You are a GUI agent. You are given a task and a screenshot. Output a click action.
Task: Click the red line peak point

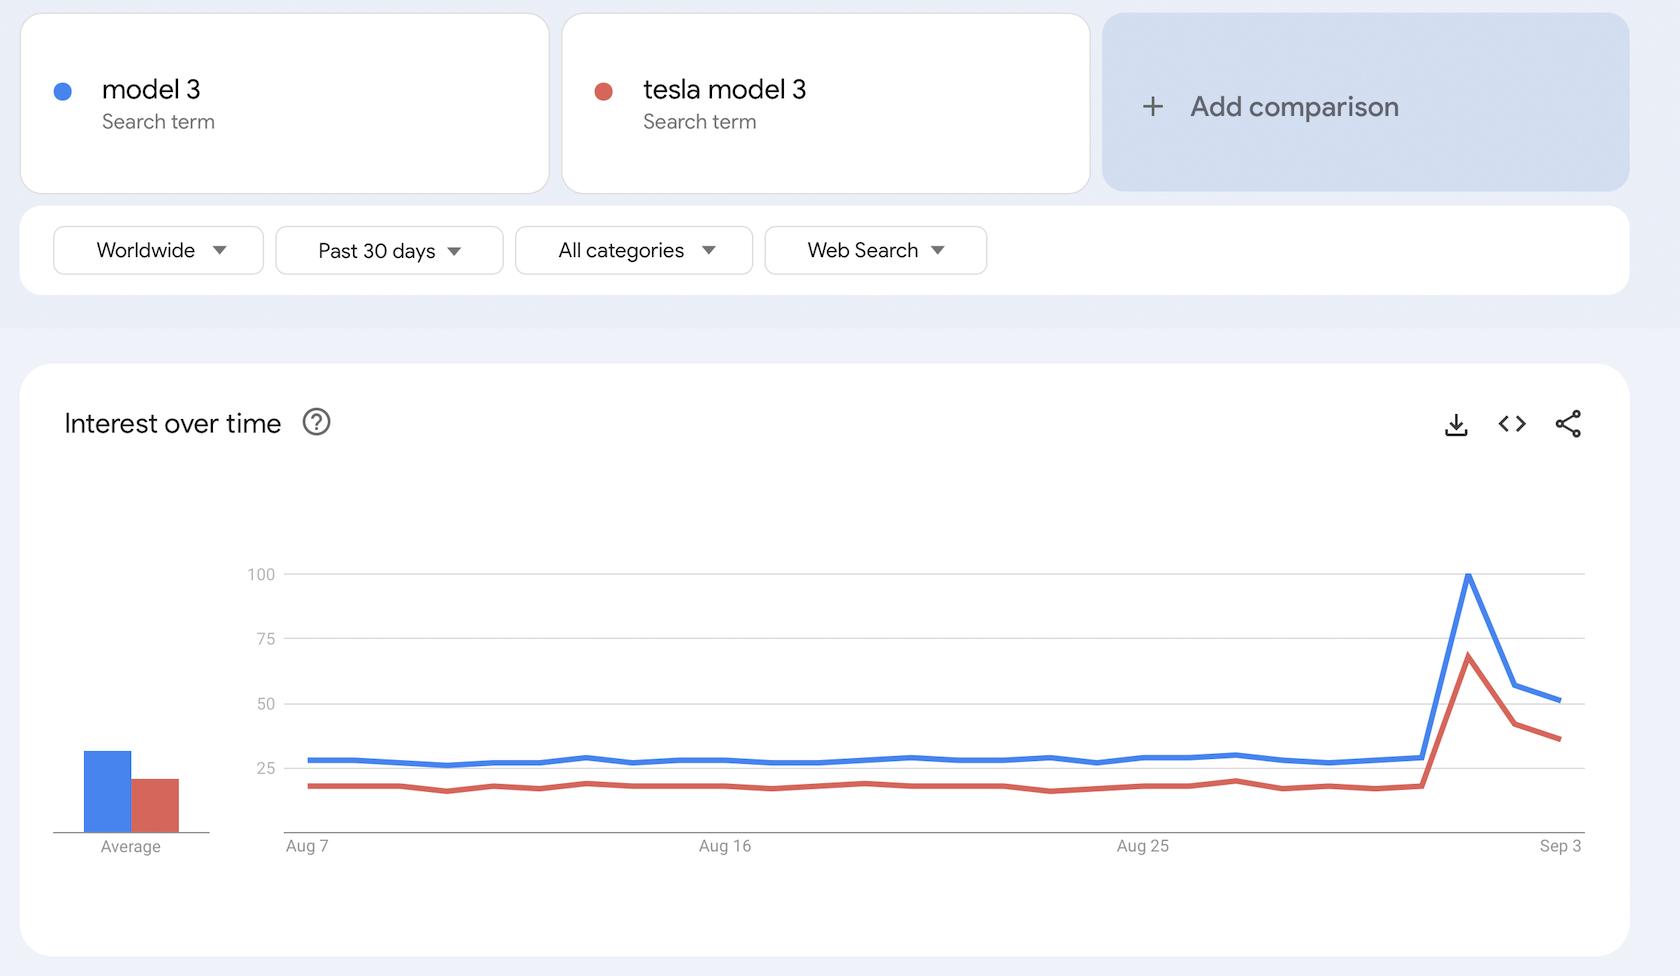pyautogui.click(x=1468, y=657)
